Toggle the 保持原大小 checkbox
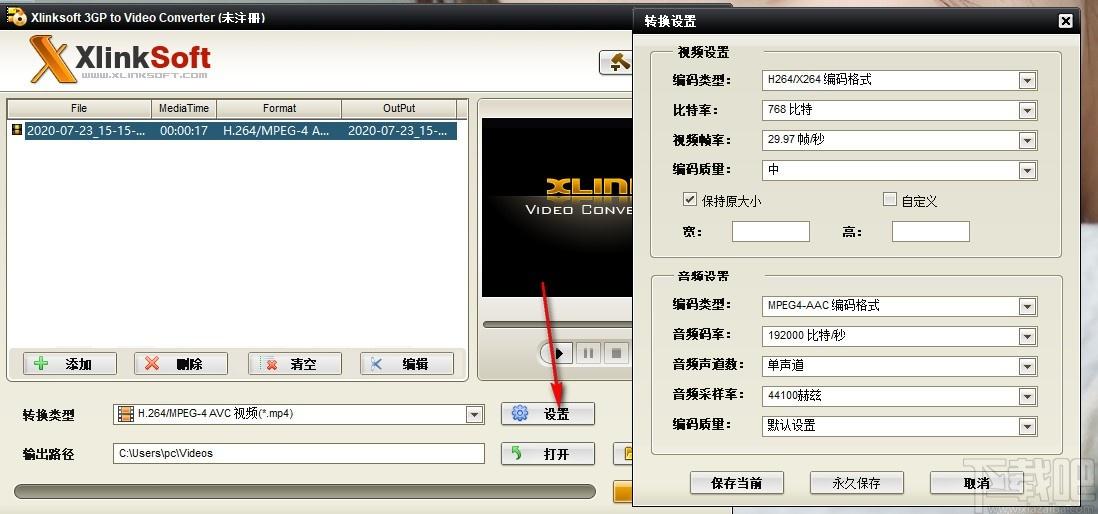Image resolution: width=1098 pixels, height=514 pixels. coord(690,200)
